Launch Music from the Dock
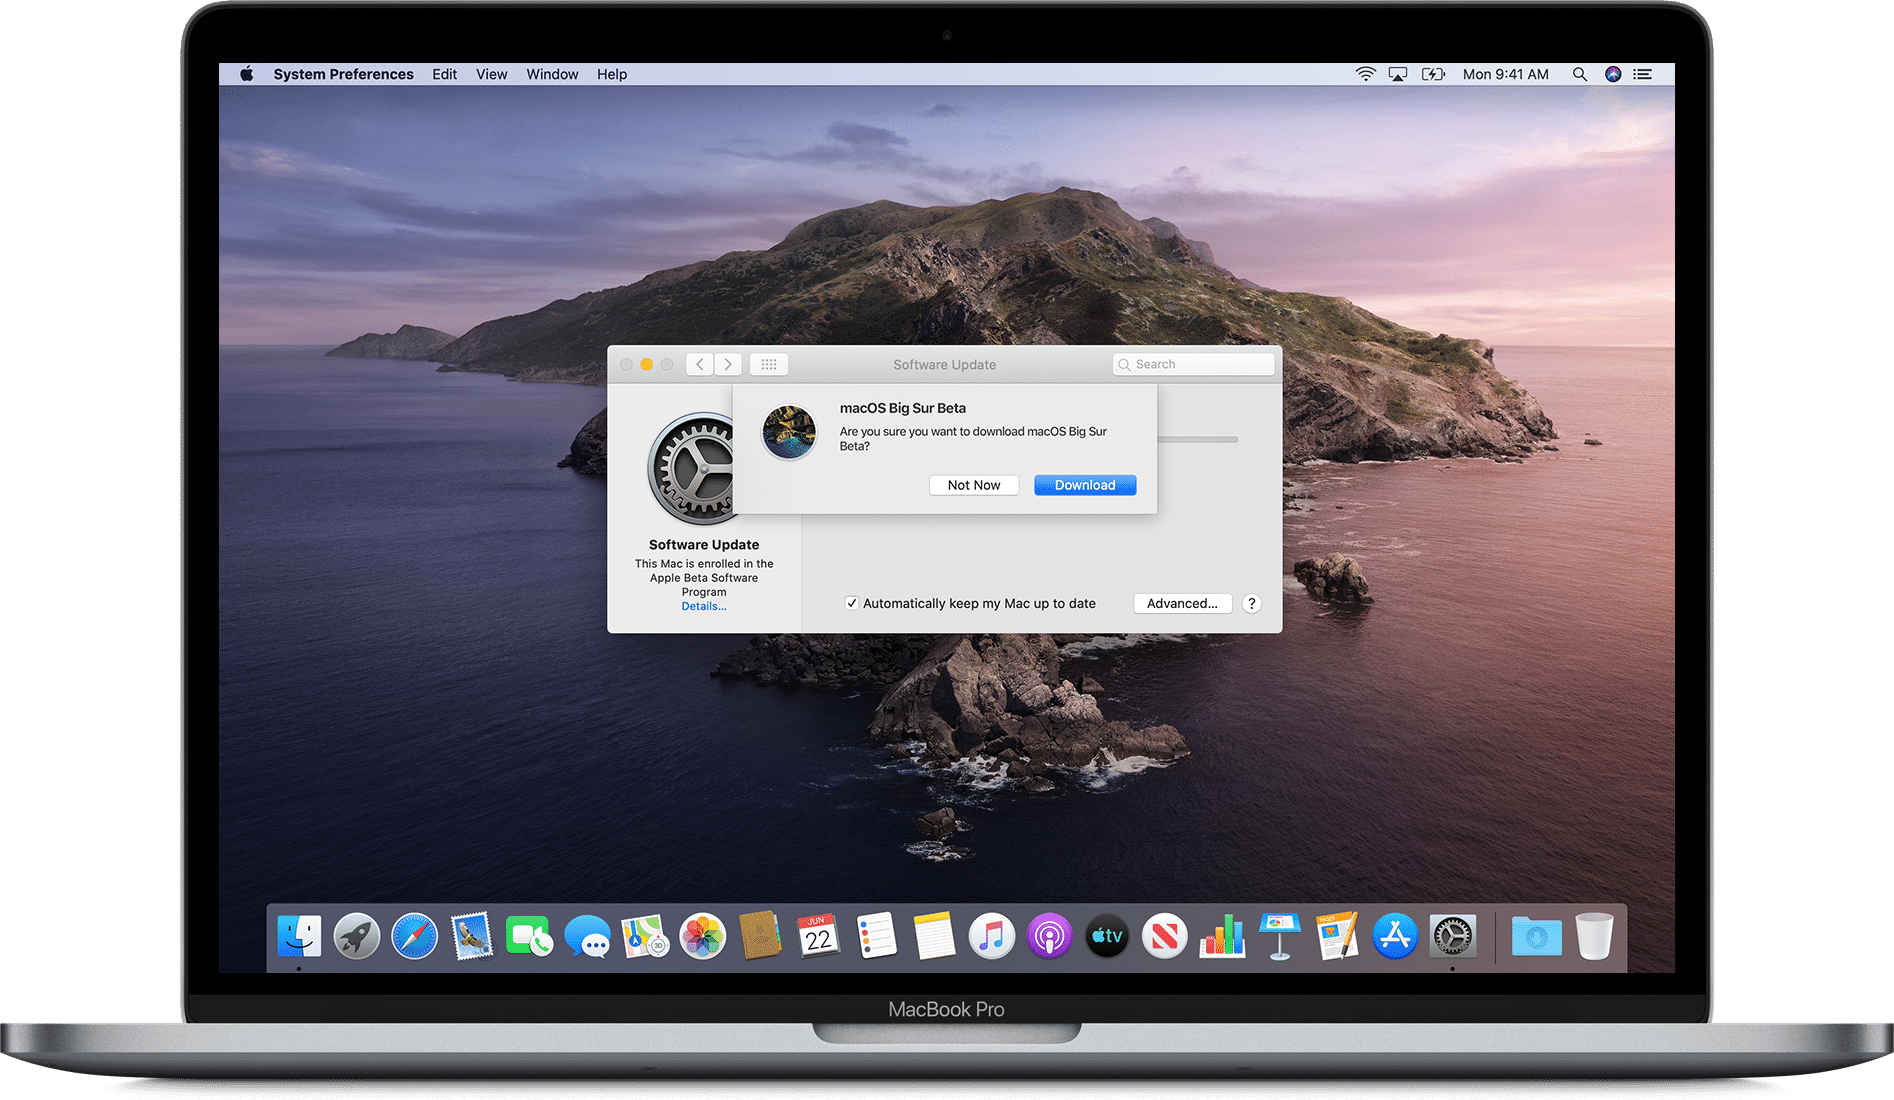The width and height of the screenshot is (1894, 1100). tap(992, 937)
